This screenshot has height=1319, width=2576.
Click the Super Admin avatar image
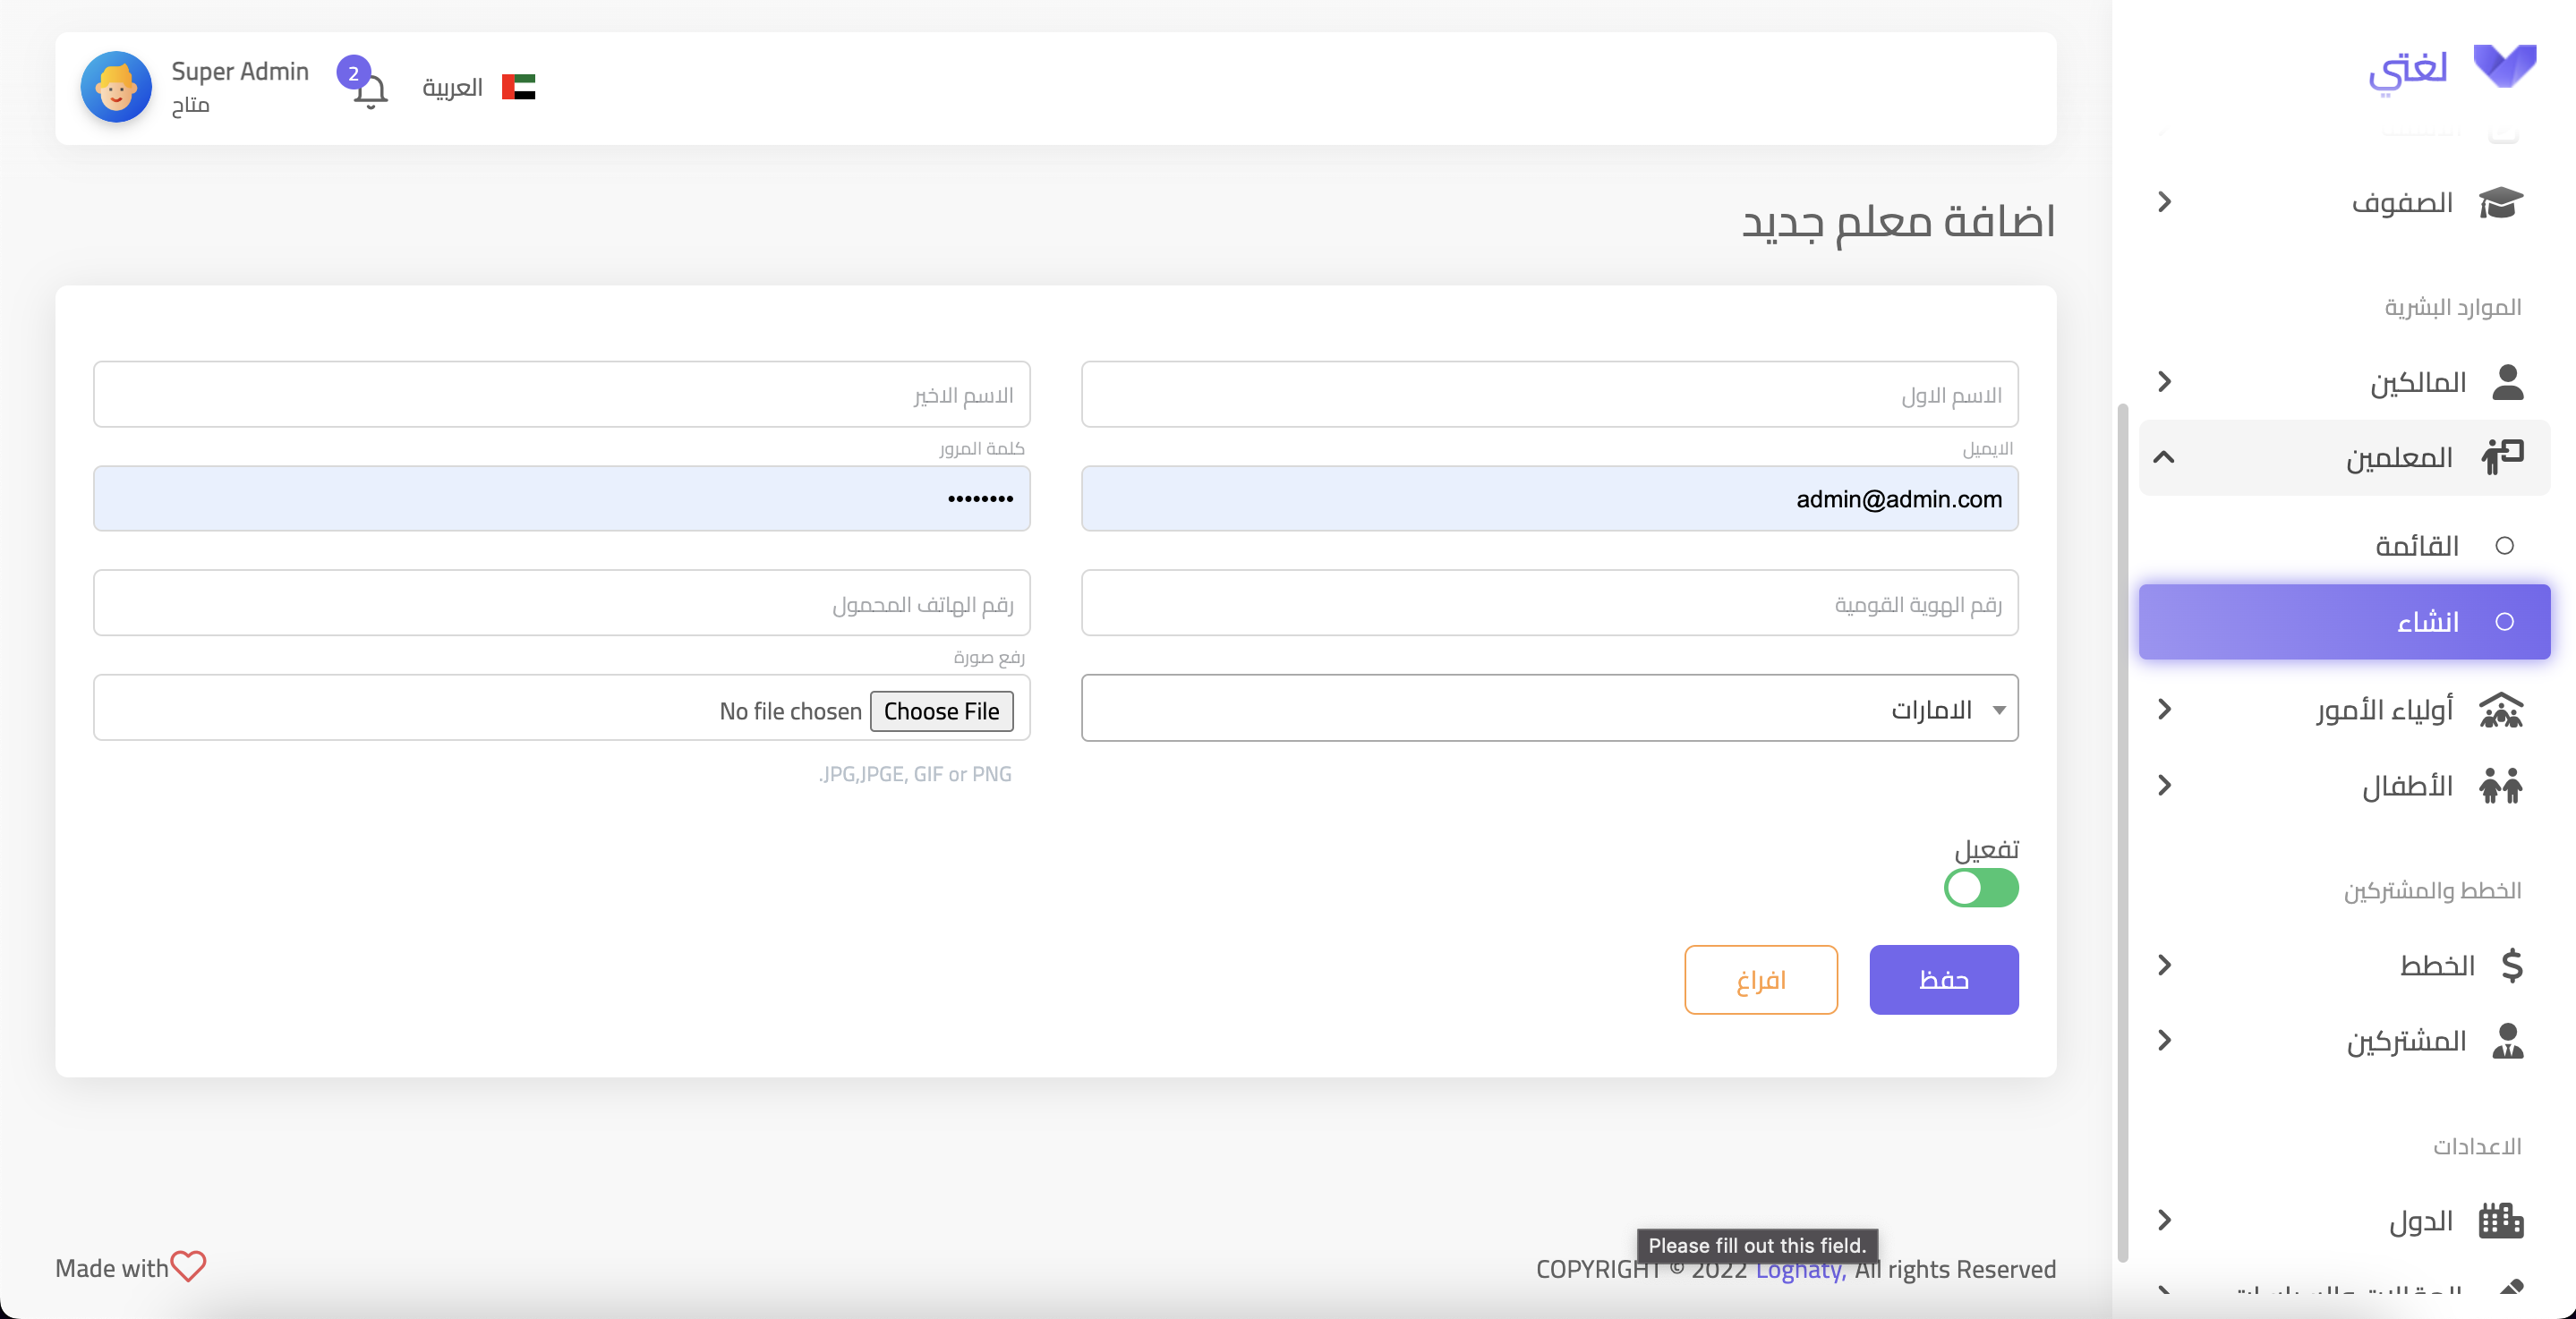point(116,88)
